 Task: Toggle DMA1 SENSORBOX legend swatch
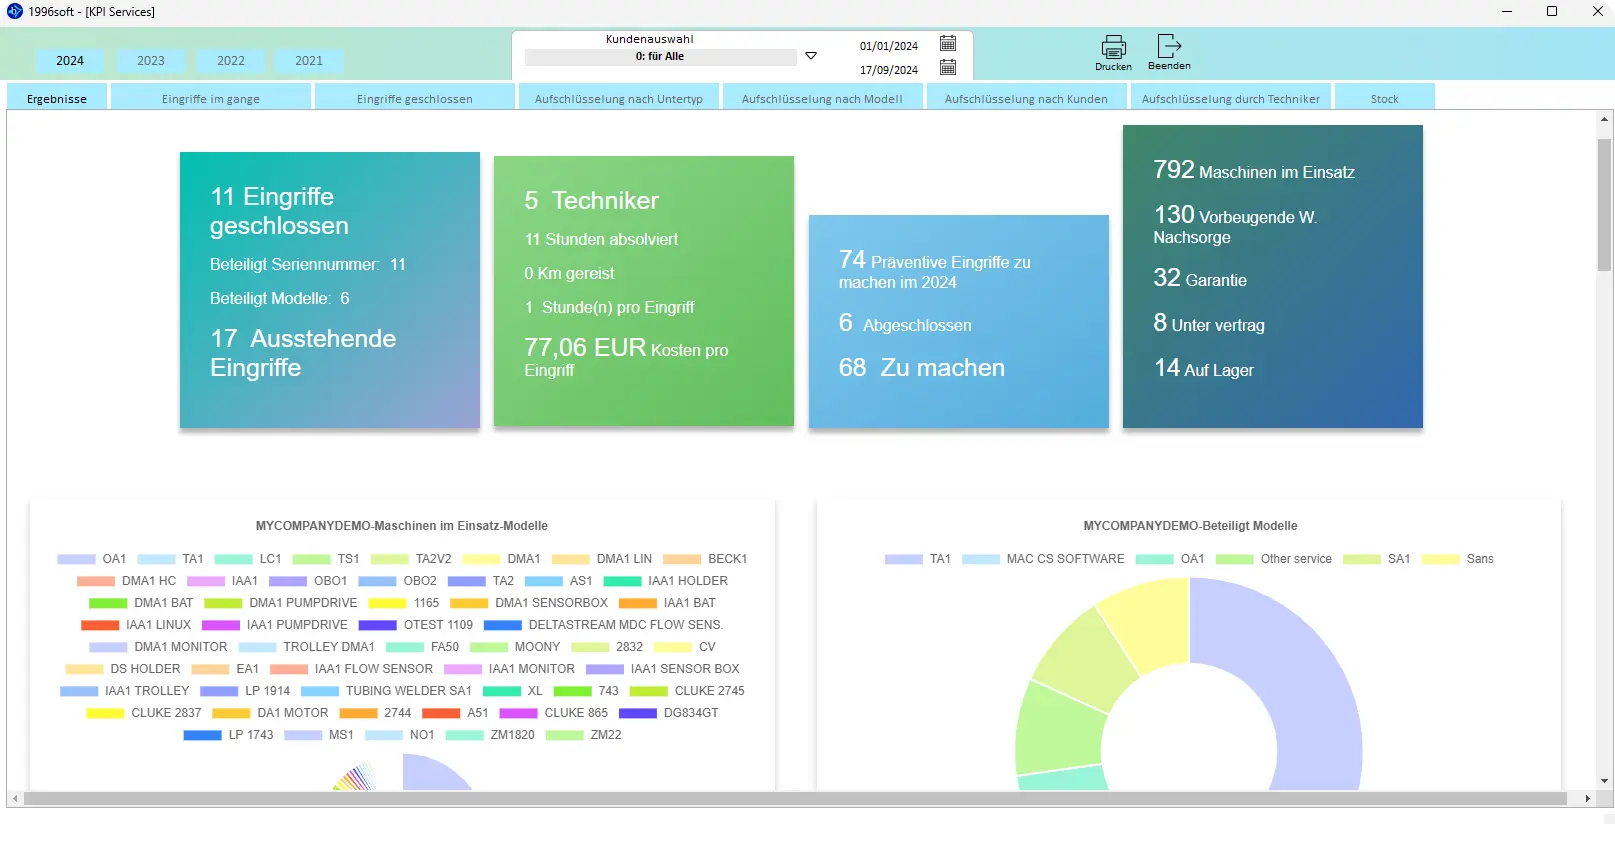(468, 603)
